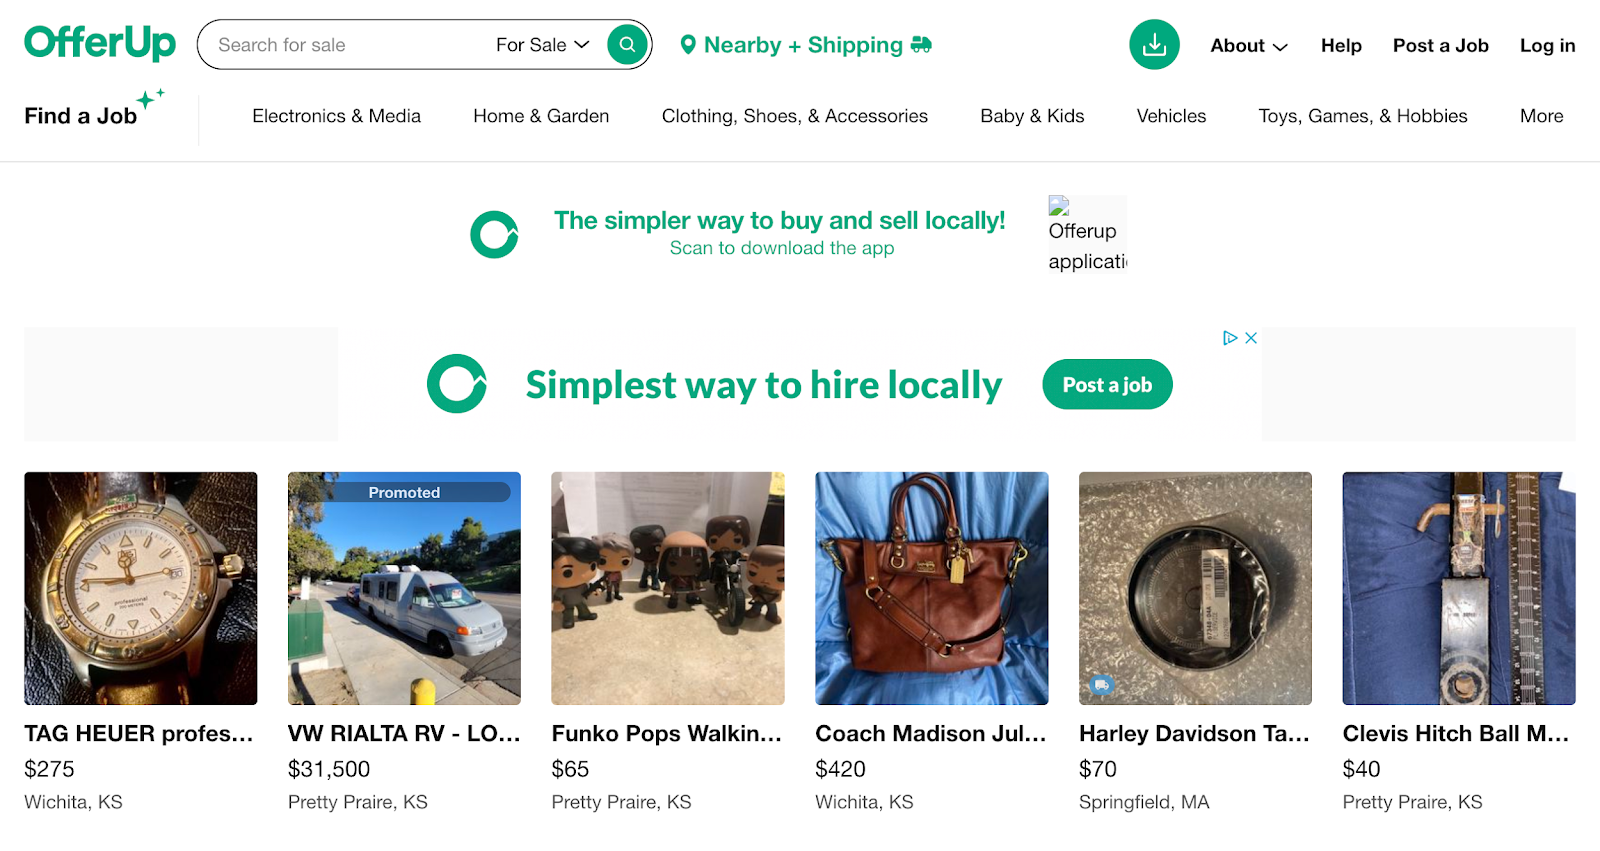Click the shipping truck icon
Viewport: 1600px width, 851px height.
click(923, 44)
